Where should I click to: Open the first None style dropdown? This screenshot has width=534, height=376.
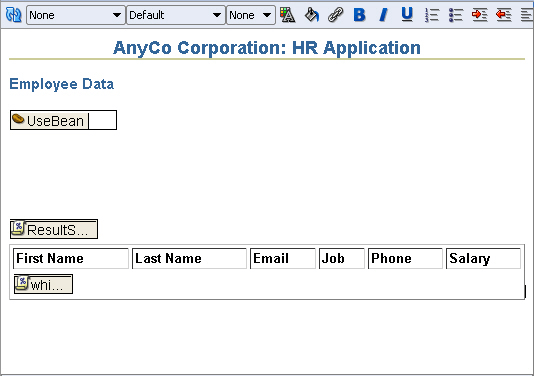(x=76, y=15)
